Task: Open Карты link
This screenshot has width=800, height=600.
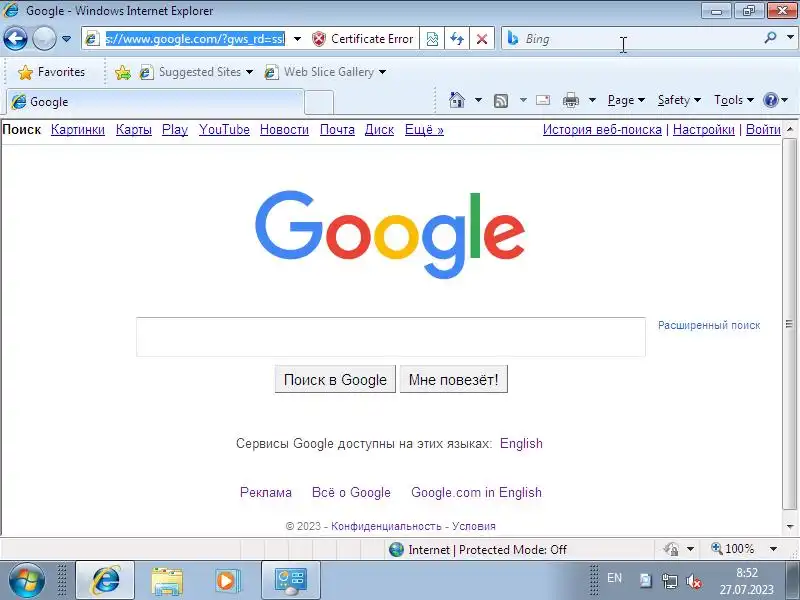Action: [134, 130]
